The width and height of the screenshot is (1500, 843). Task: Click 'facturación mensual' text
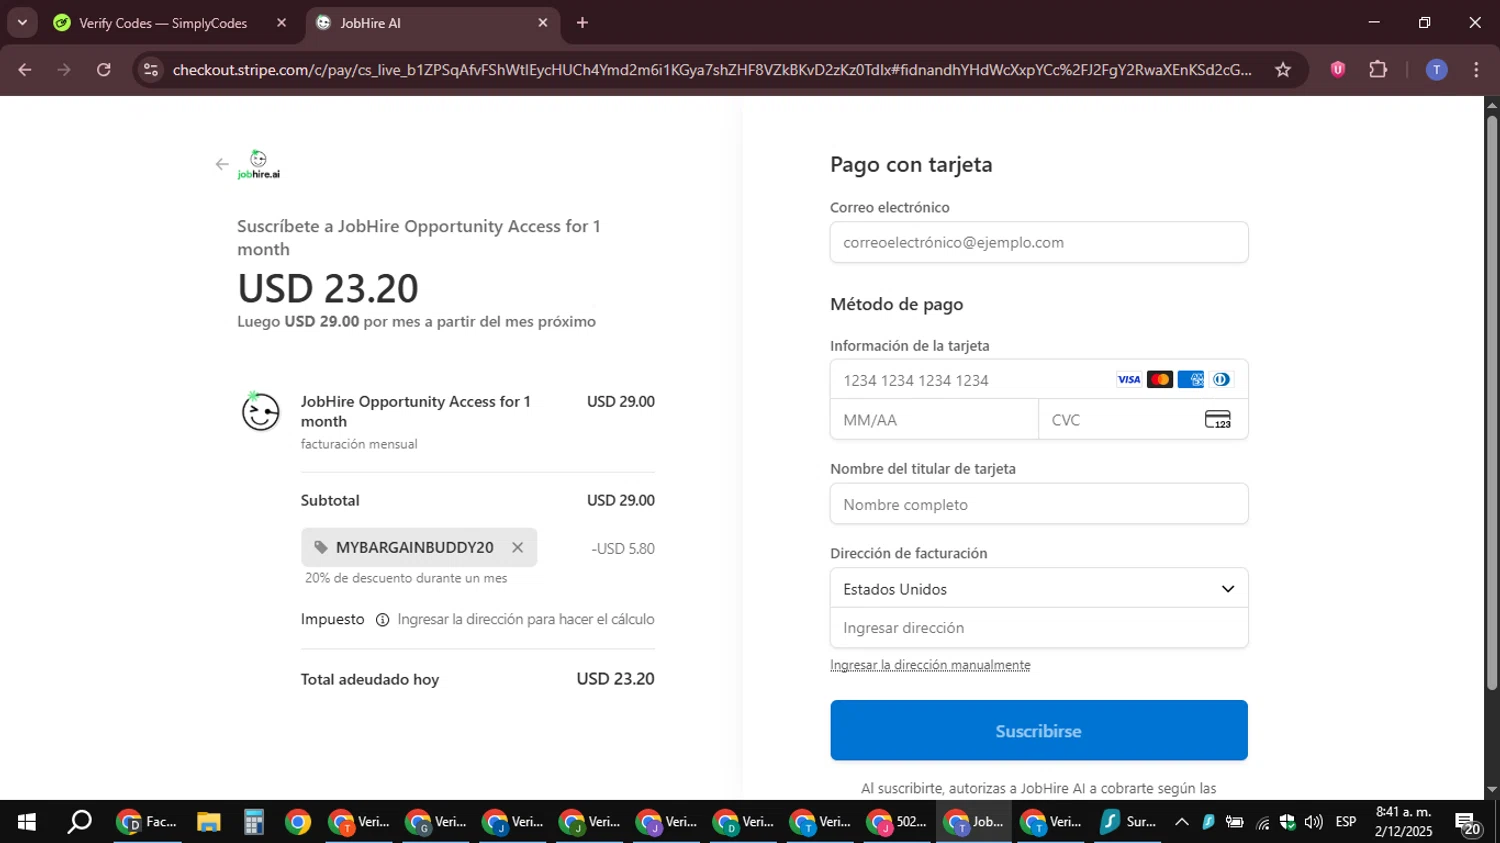click(x=359, y=444)
